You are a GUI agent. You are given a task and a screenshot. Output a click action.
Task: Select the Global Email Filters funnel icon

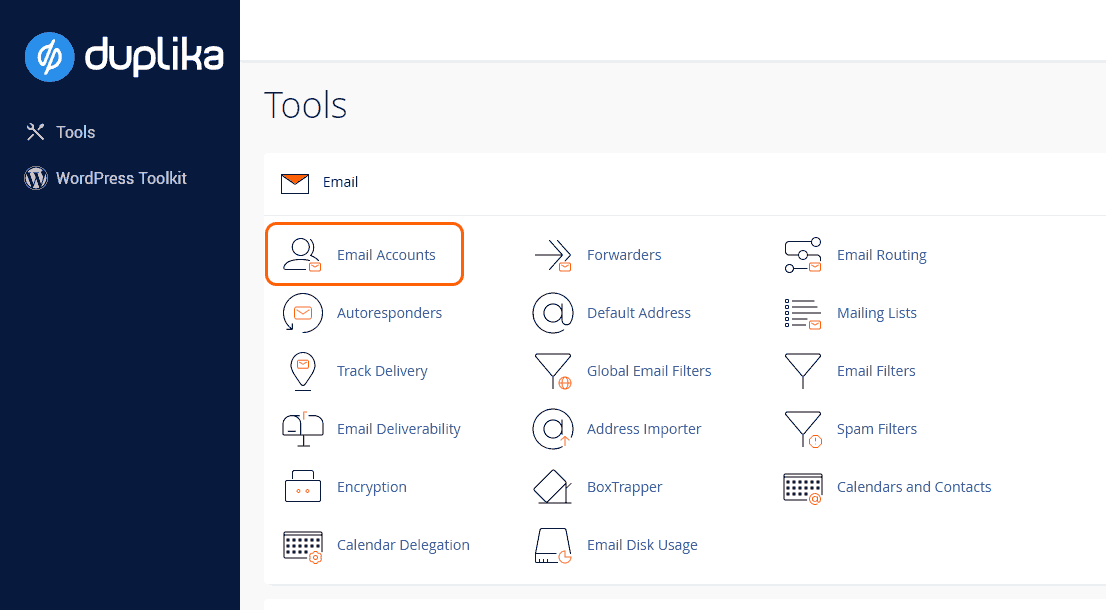point(552,371)
